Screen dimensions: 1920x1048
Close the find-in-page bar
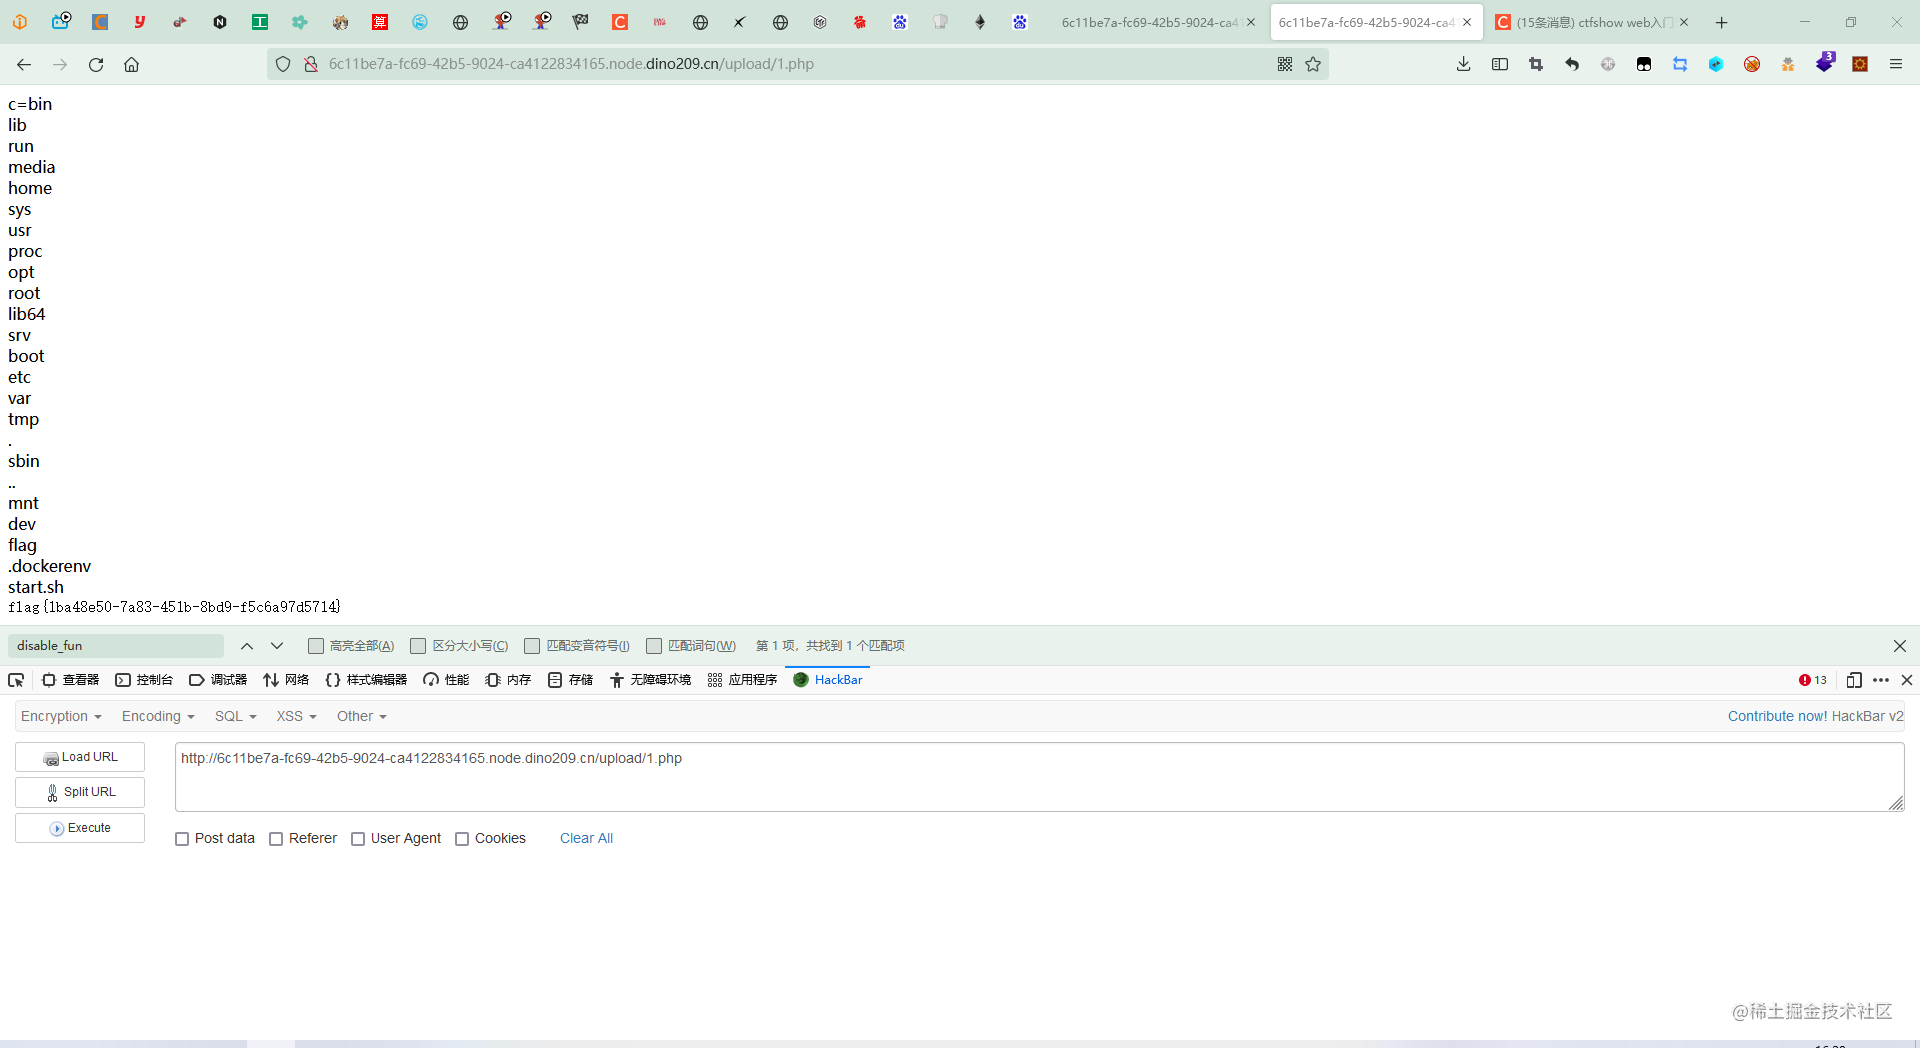[1899, 646]
